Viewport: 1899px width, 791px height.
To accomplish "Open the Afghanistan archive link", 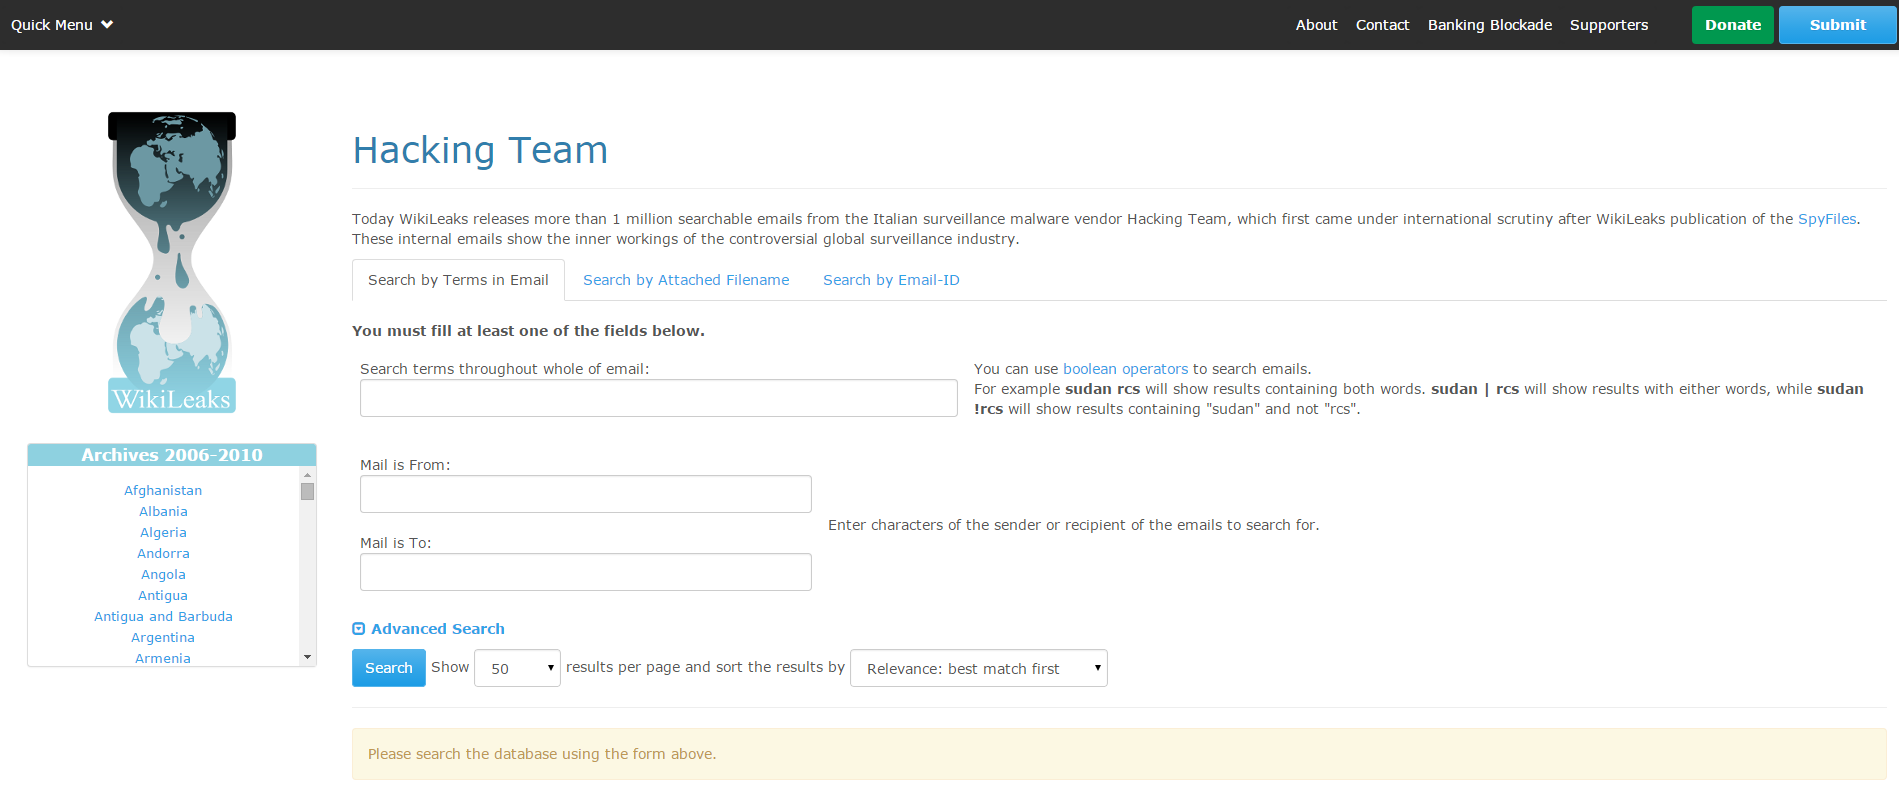I will 163,490.
